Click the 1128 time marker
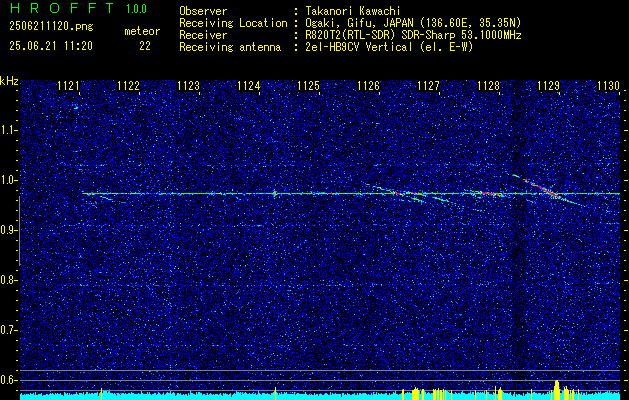The height and width of the screenshot is (400, 629). click(x=489, y=86)
